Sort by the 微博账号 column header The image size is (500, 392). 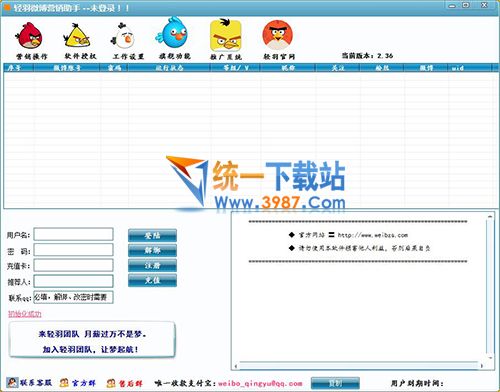click(67, 68)
